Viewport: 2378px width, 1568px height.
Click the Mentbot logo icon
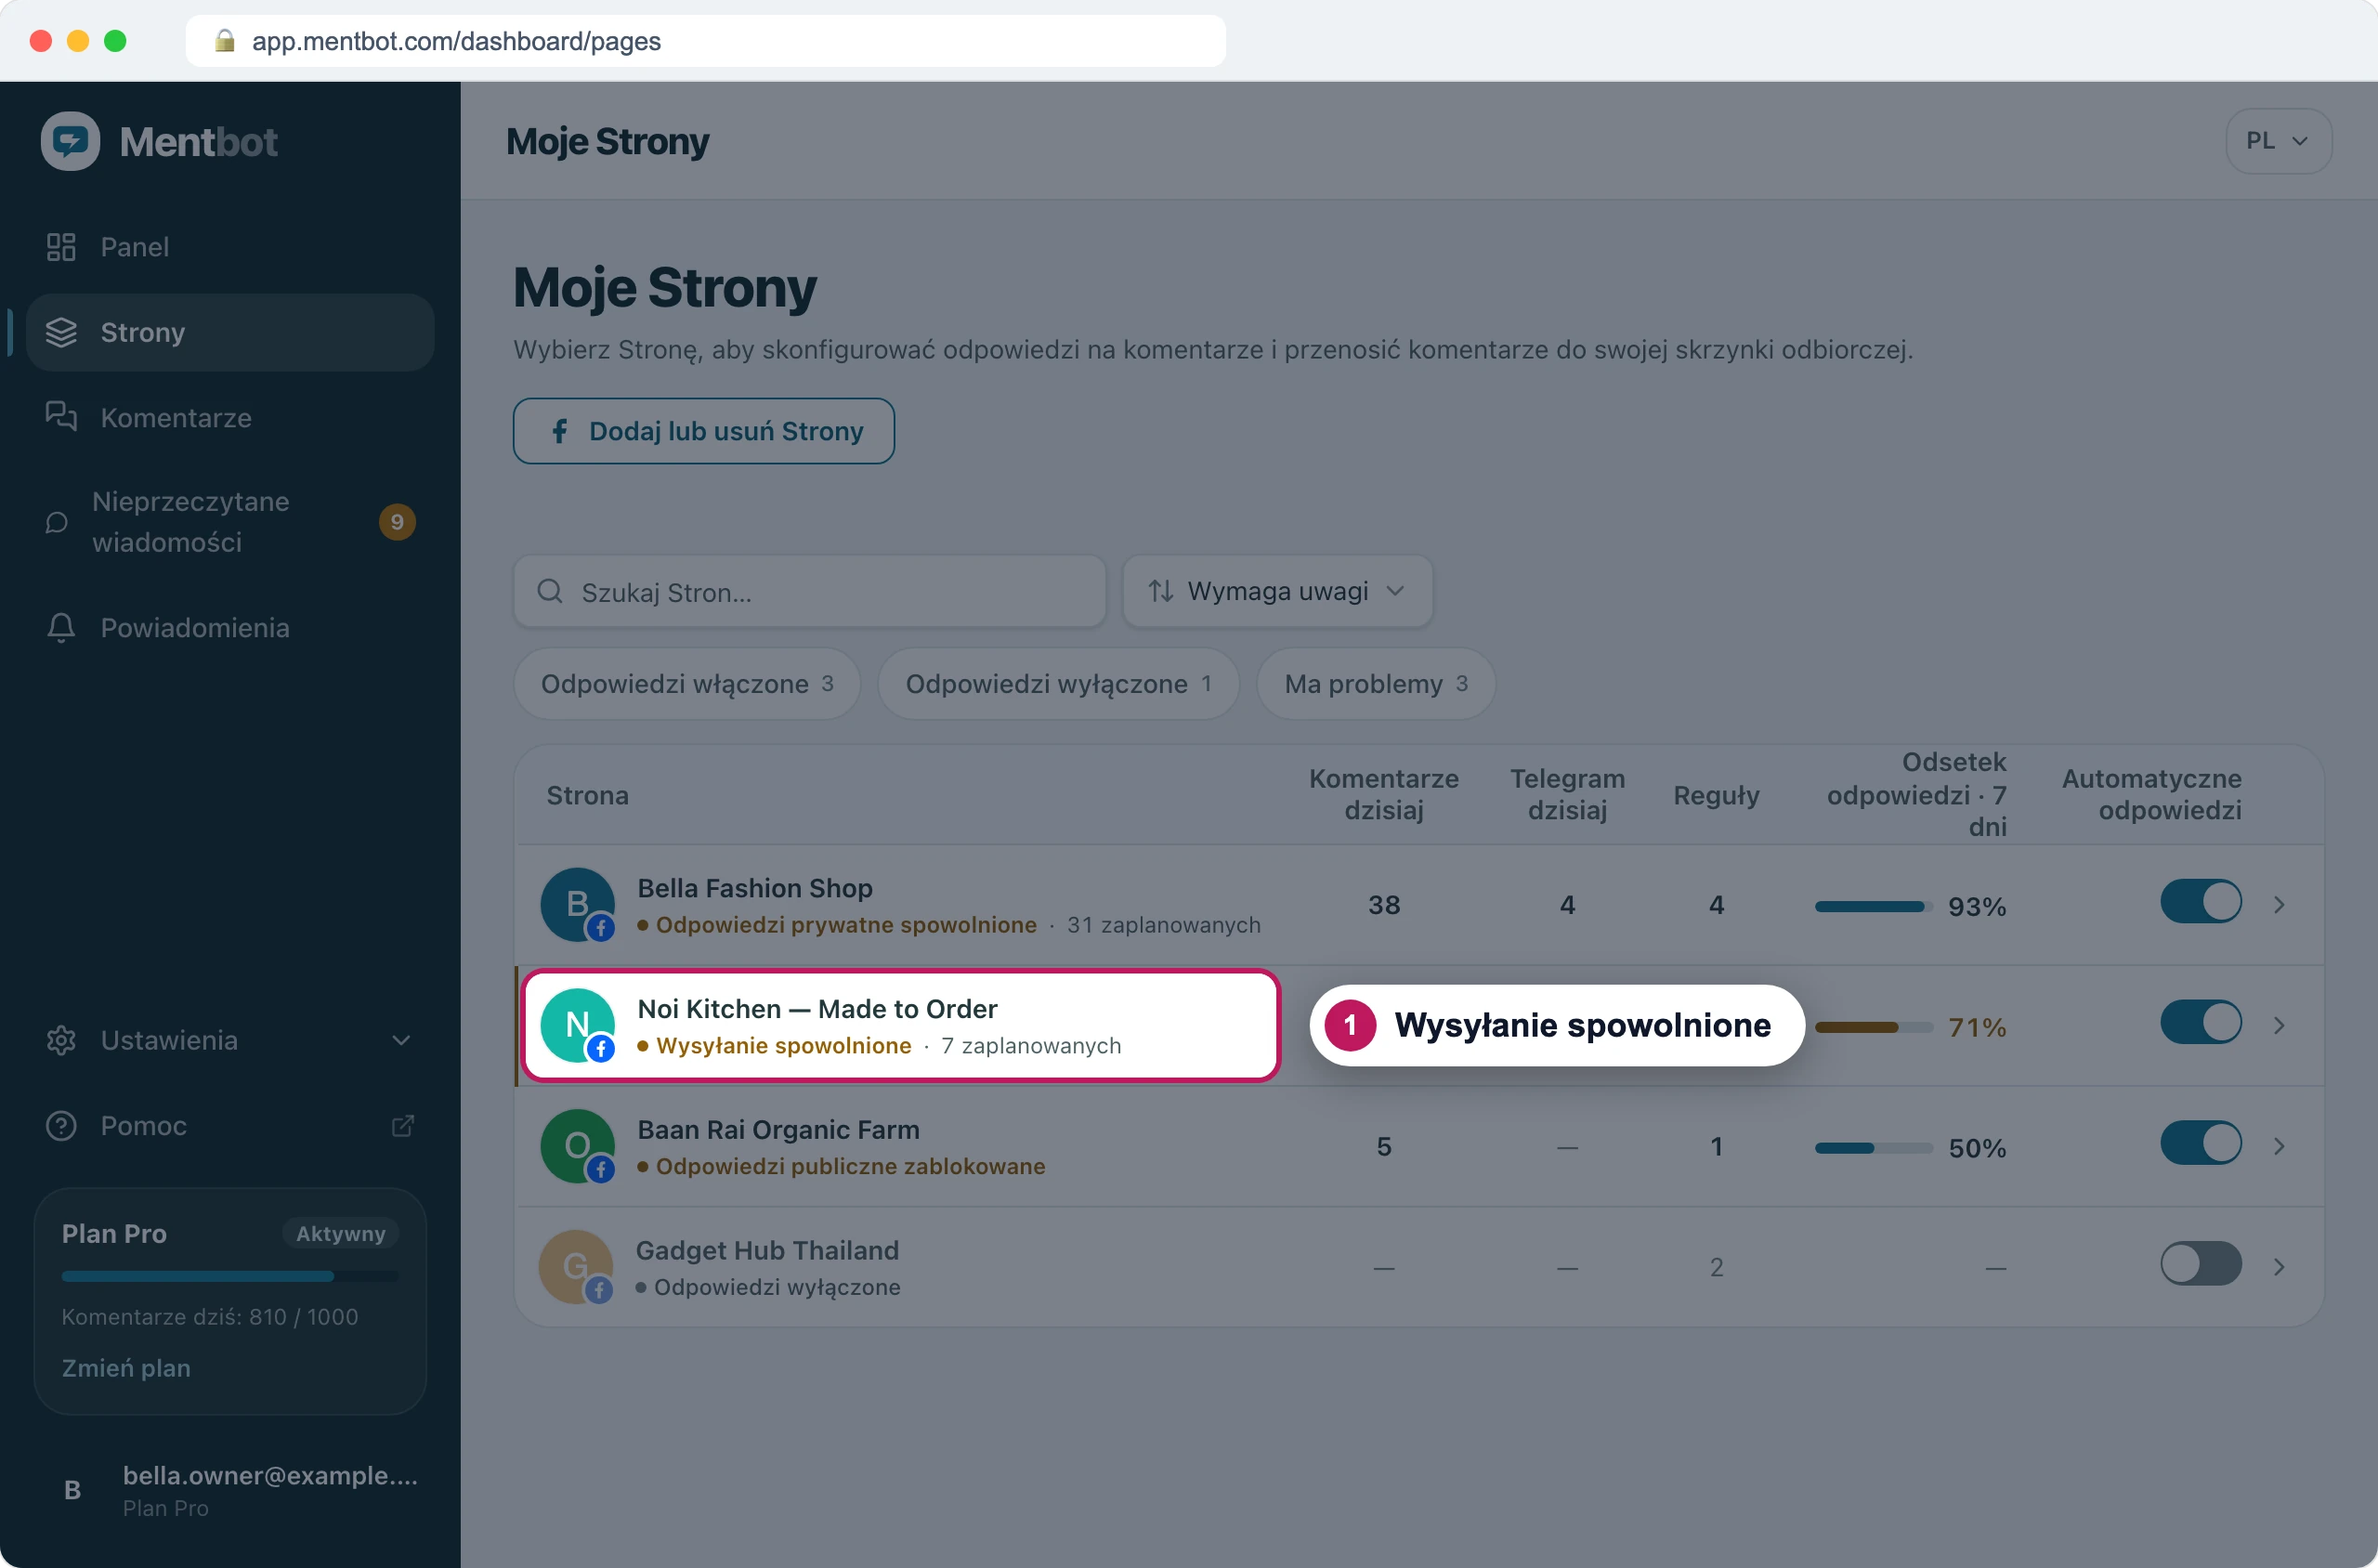point(70,141)
